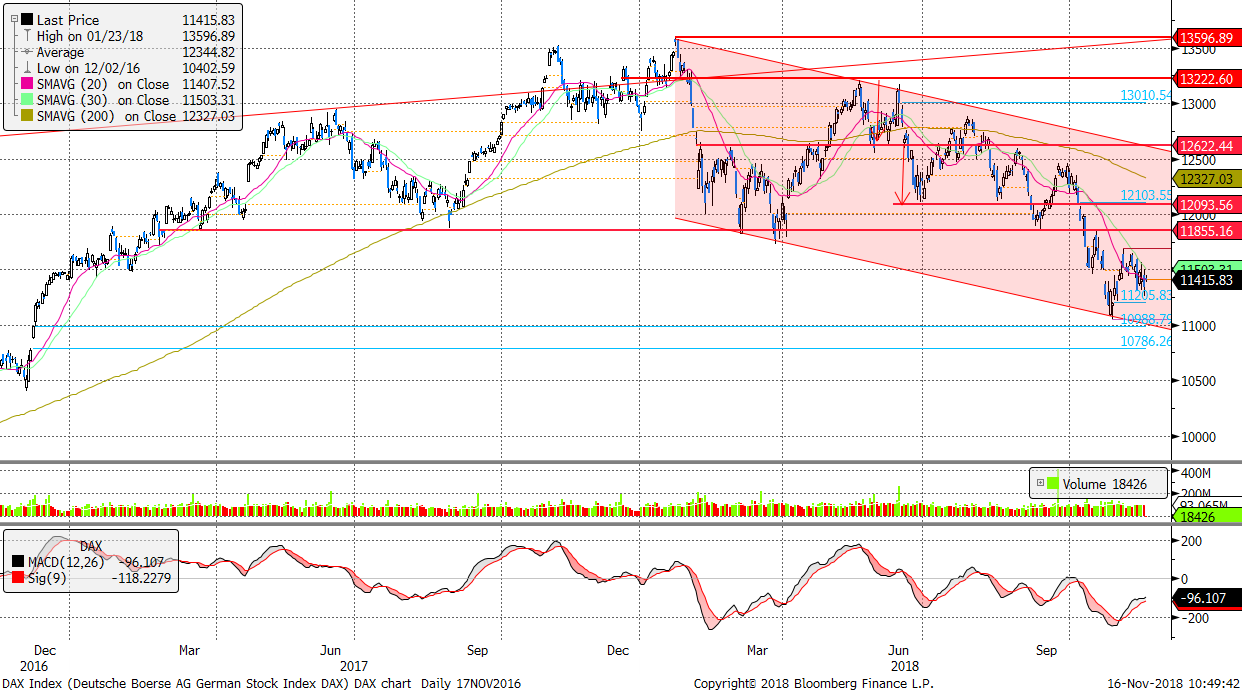Click the legend value 12344.82
Viewport: 1242px width, 692px height.
pyautogui.click(x=208, y=52)
